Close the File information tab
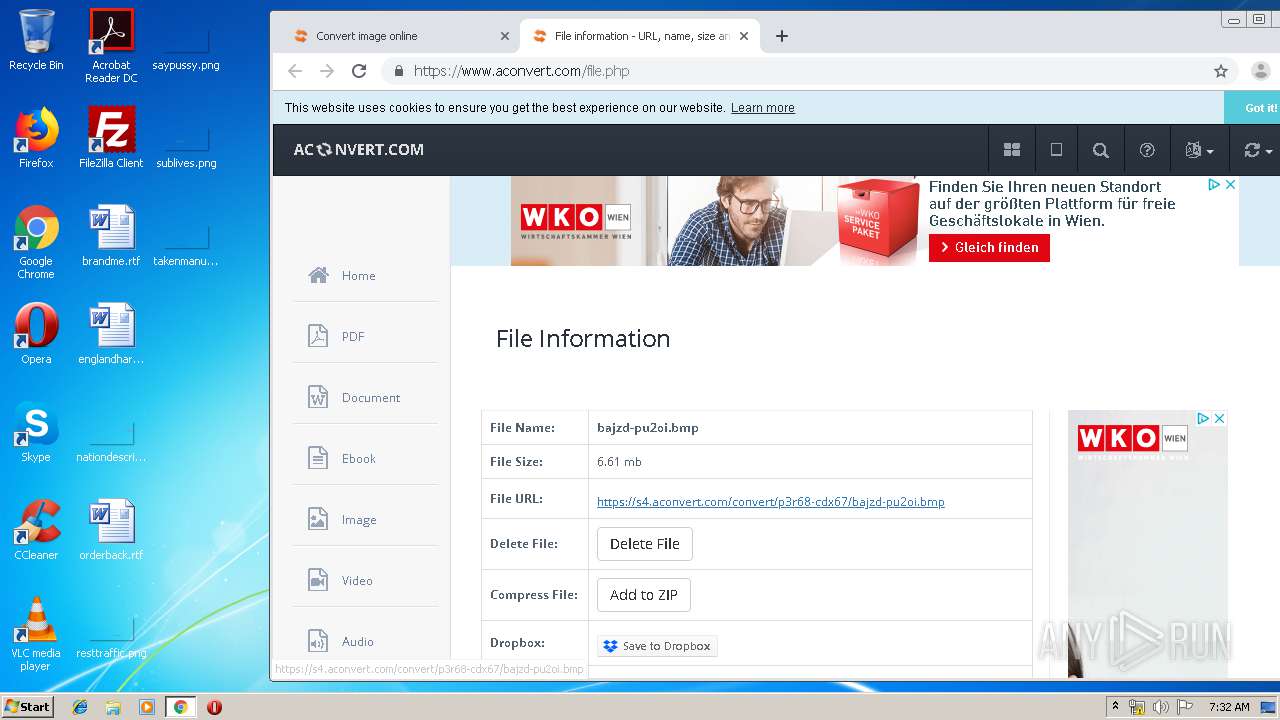Image resolution: width=1280 pixels, height=720 pixels. (743, 36)
